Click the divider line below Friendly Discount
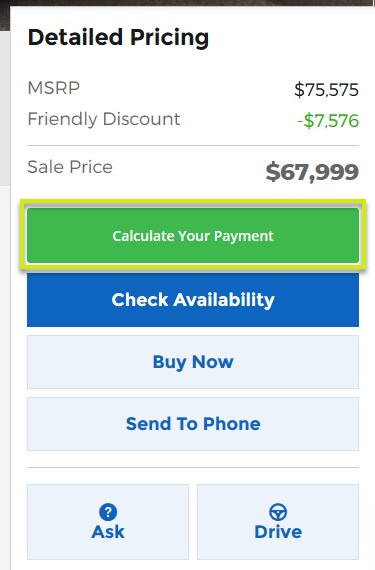The width and height of the screenshot is (375, 570). pyautogui.click(x=193, y=145)
